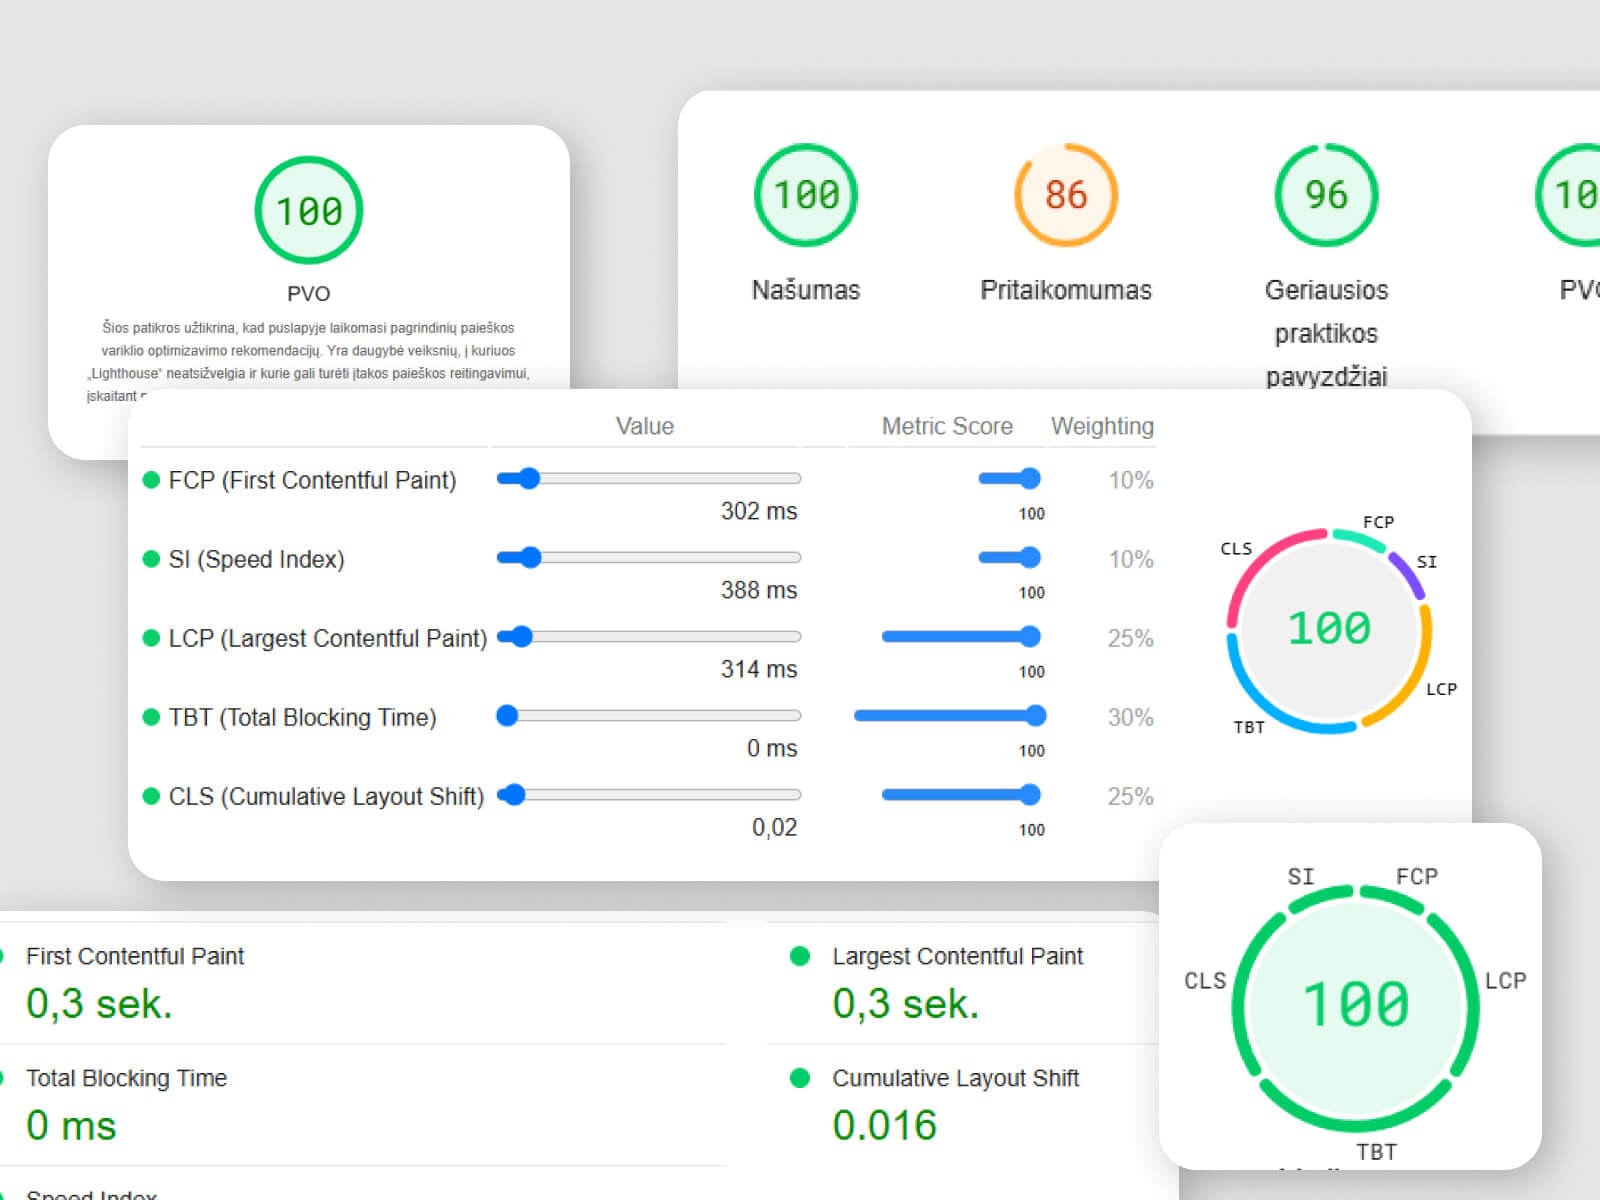Click green status dot beside TBT row

point(151,717)
